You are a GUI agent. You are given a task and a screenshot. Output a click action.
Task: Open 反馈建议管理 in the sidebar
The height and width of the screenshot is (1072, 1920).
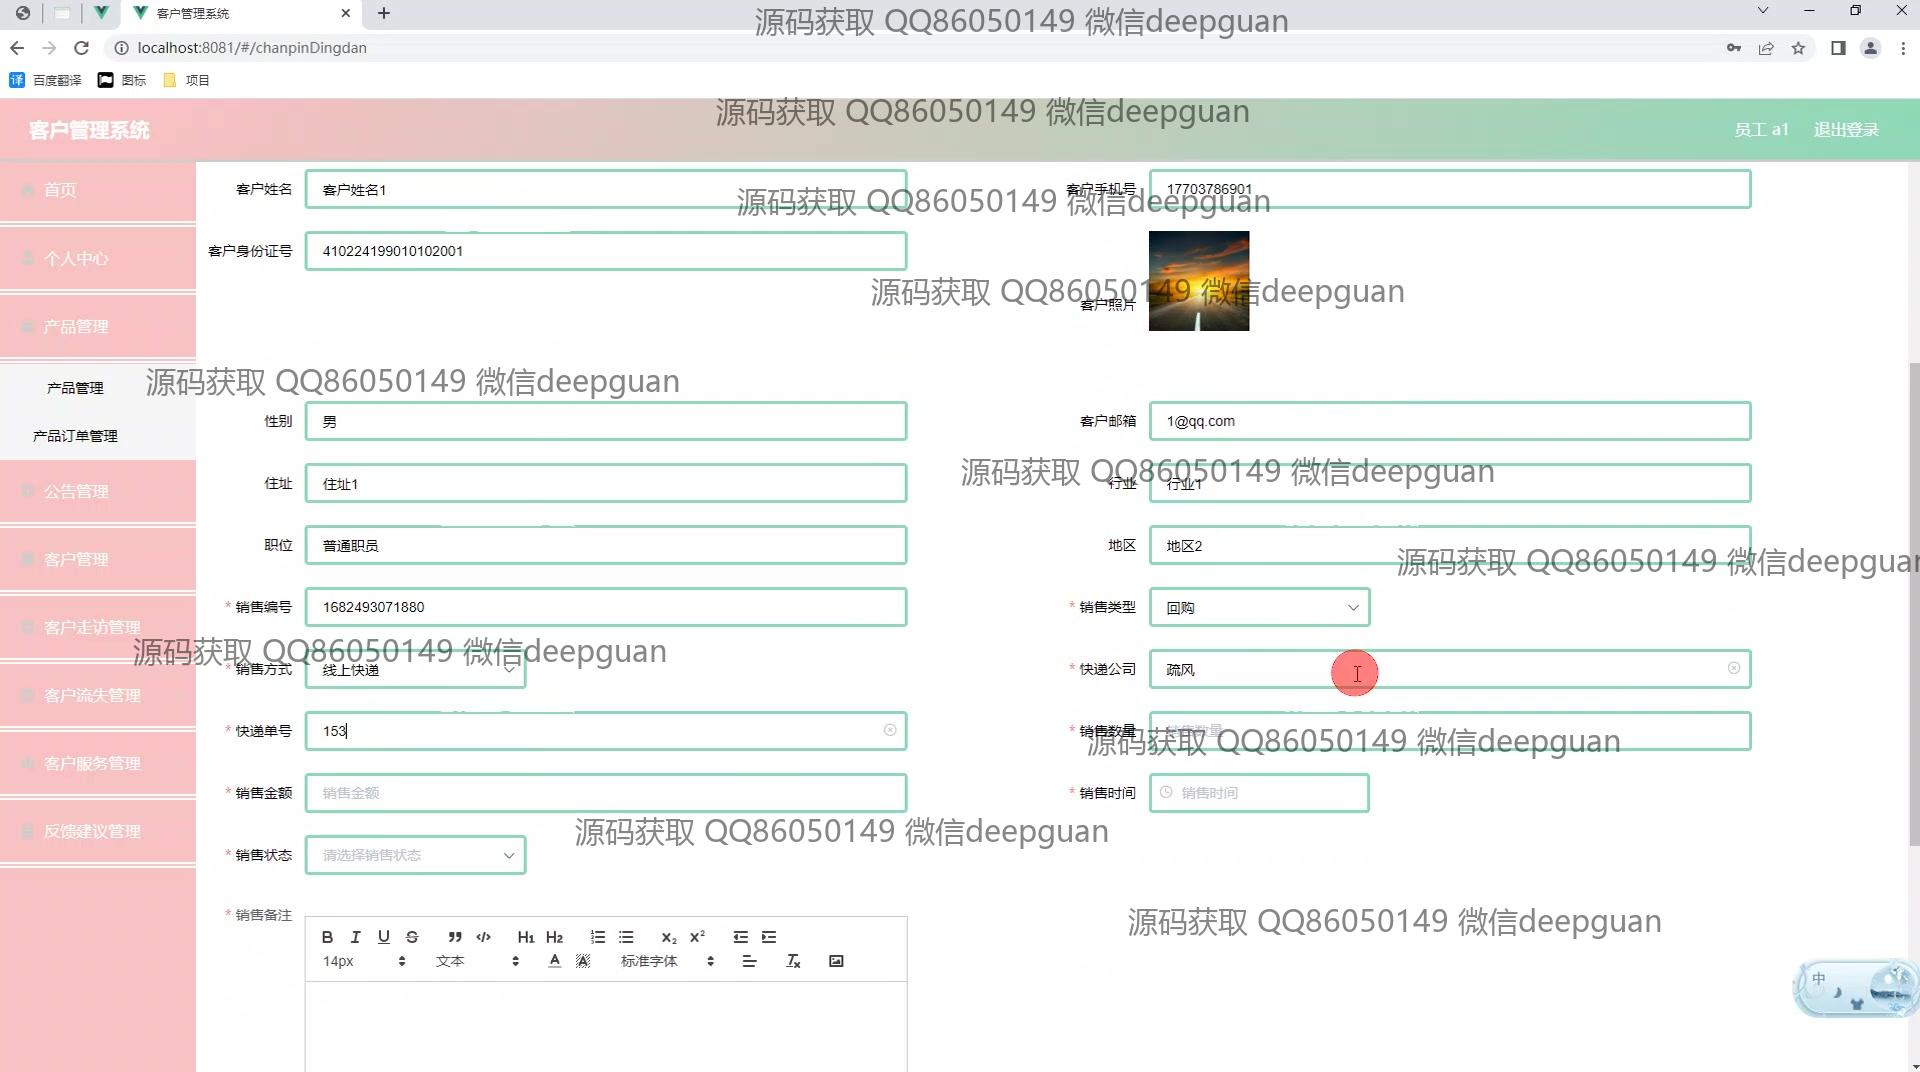coord(98,831)
